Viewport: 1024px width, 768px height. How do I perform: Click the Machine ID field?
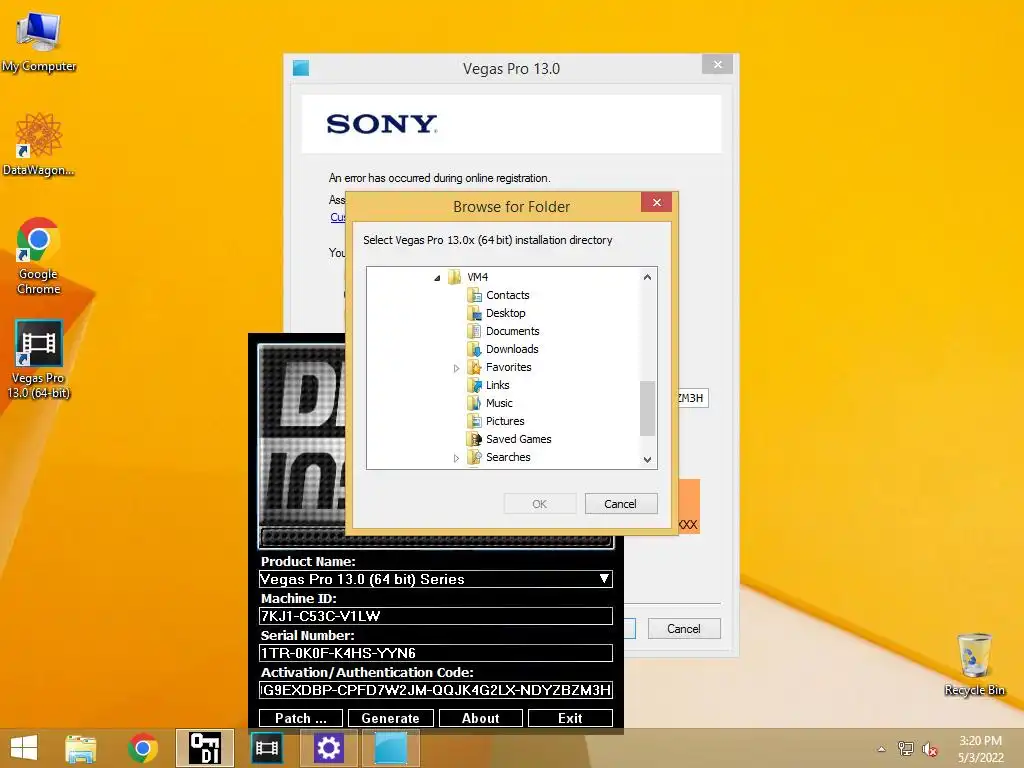tap(436, 616)
